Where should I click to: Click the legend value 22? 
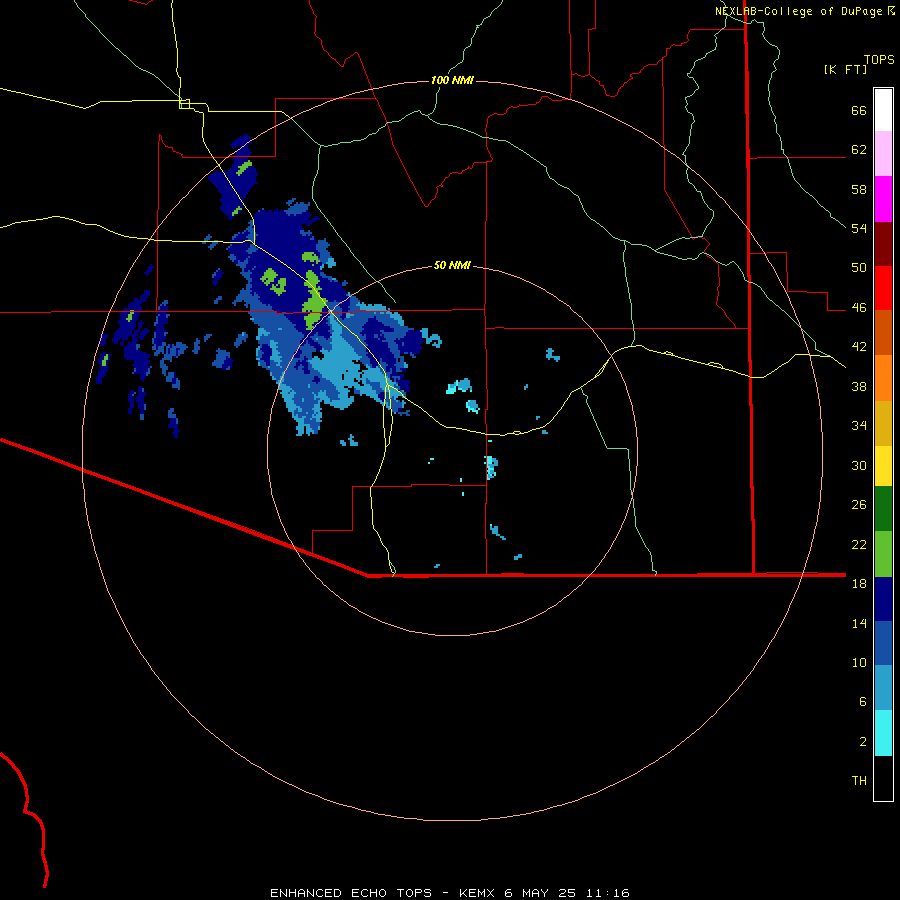click(x=859, y=544)
